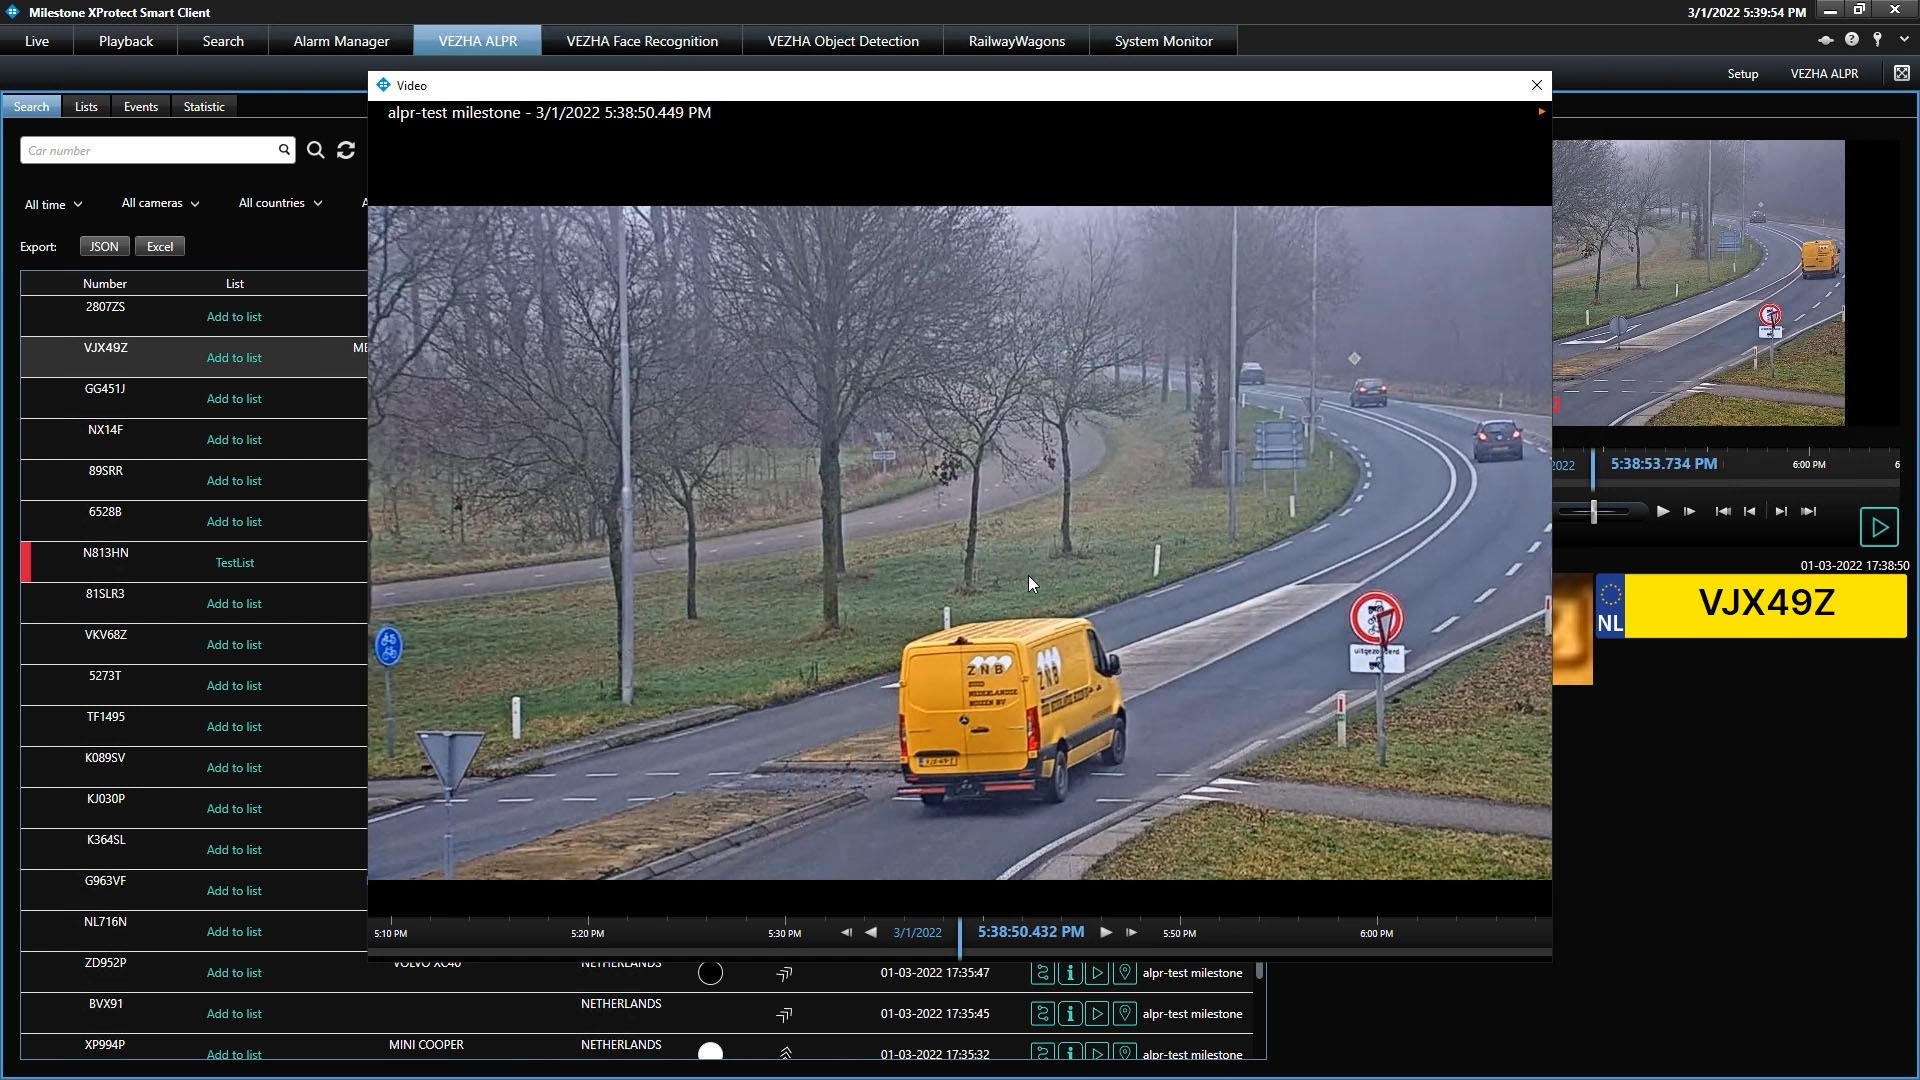Open the All time filter dropdown

click(x=54, y=204)
